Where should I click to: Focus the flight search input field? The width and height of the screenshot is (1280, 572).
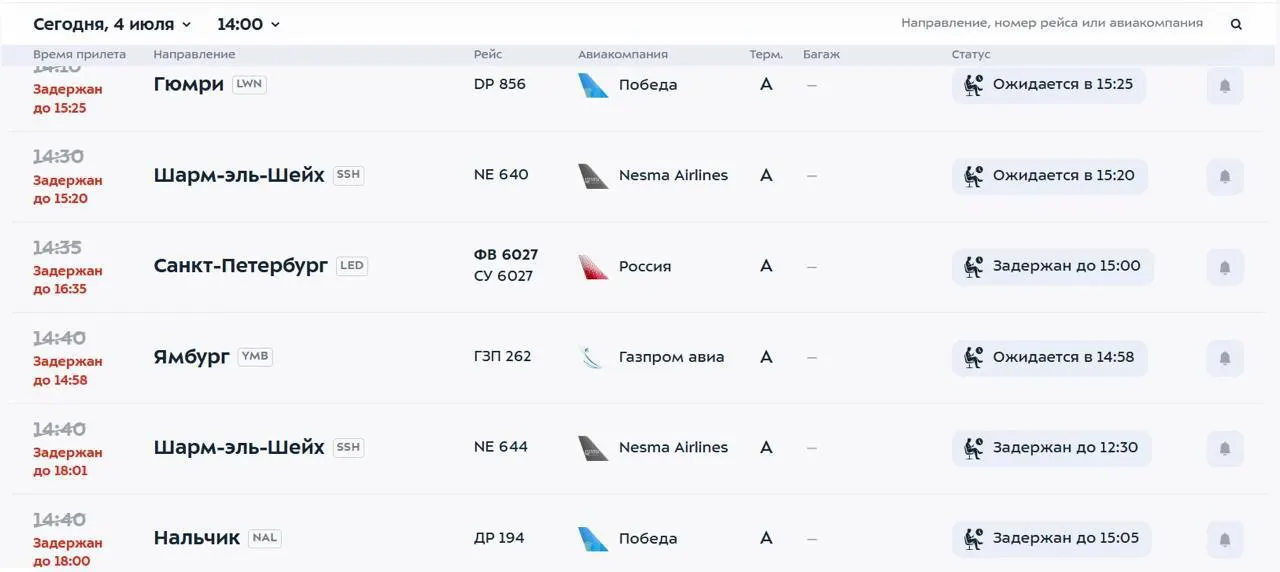(x=1052, y=23)
